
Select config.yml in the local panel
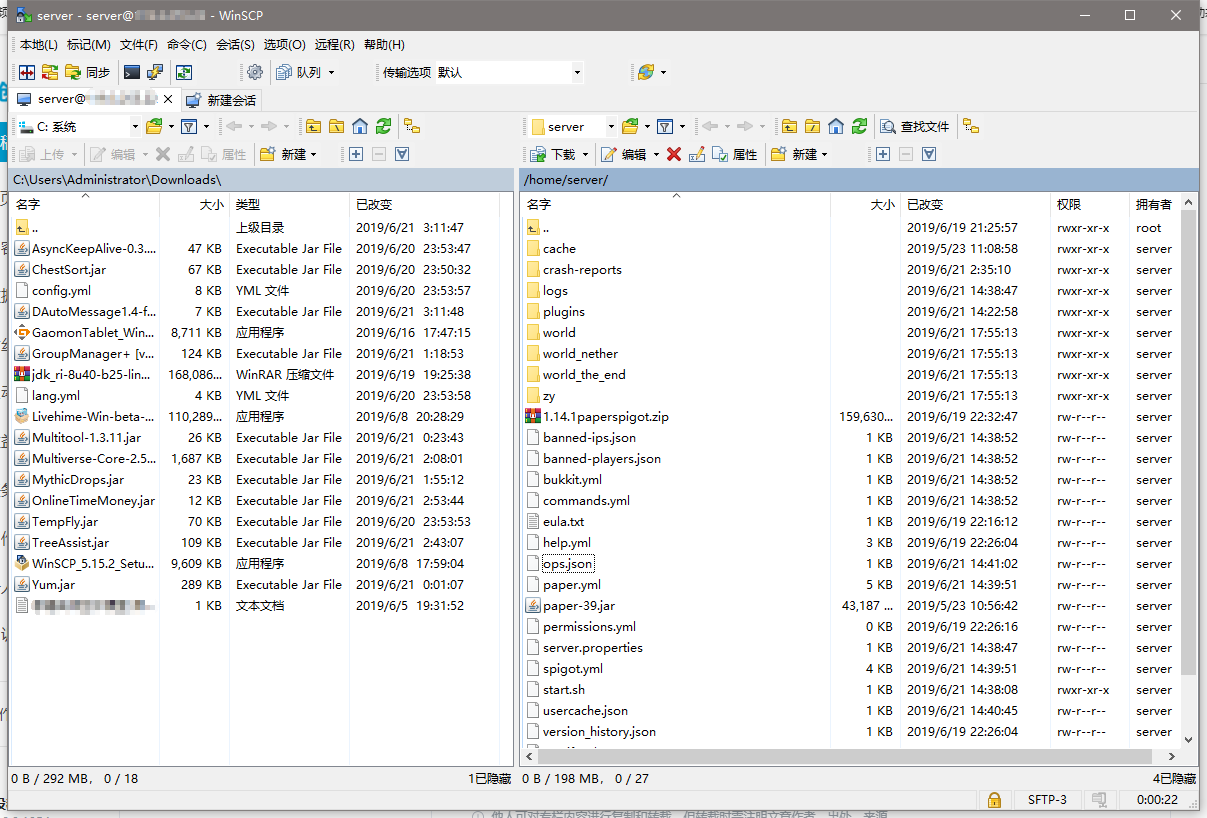[x=61, y=291]
